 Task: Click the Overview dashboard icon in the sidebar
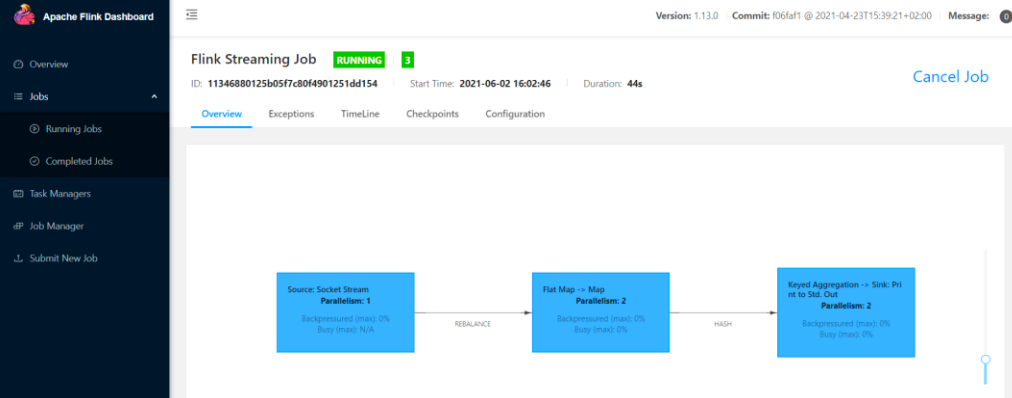pos(18,65)
